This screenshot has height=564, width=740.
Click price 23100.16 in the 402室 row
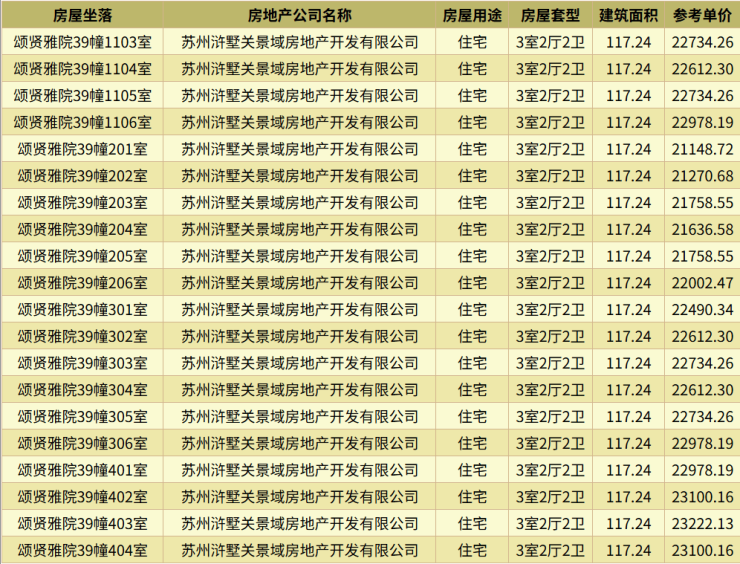coord(702,497)
